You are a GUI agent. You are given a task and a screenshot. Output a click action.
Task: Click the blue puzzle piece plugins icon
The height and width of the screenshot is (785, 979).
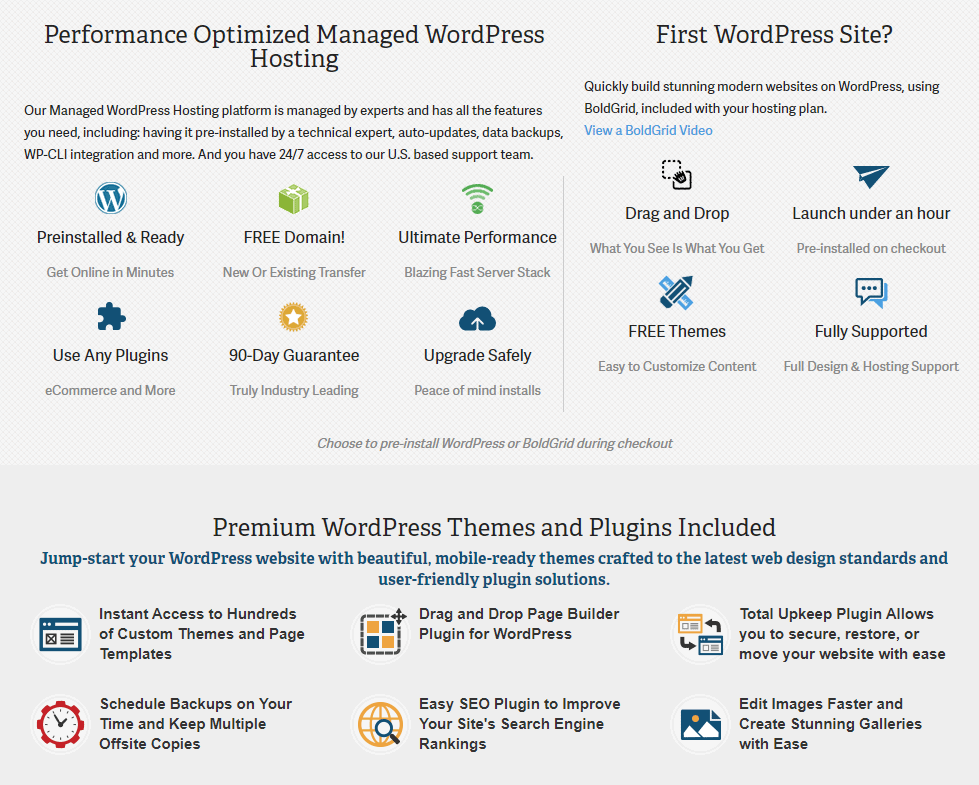point(111,317)
